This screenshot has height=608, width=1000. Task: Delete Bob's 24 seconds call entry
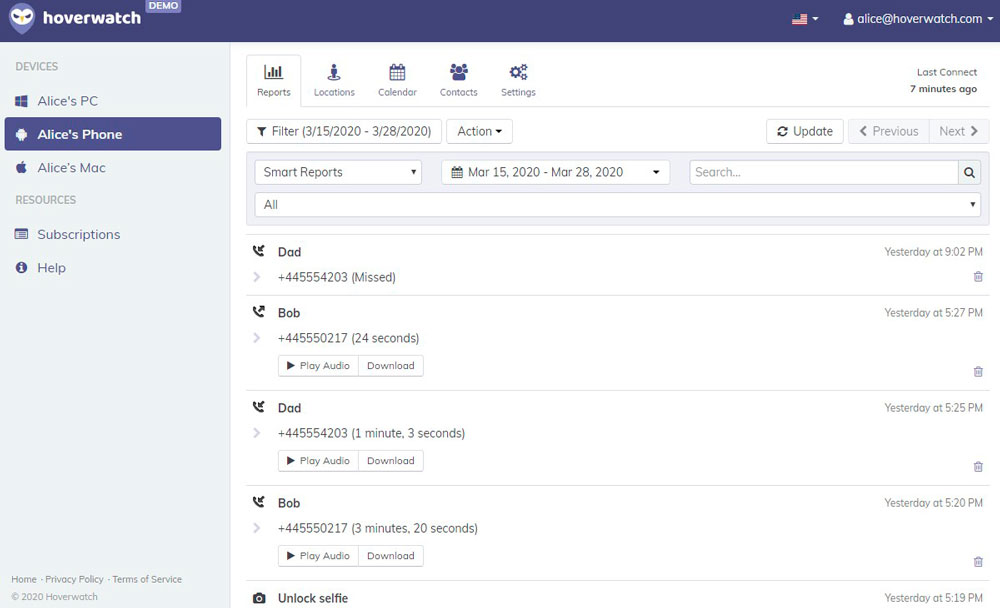click(978, 372)
